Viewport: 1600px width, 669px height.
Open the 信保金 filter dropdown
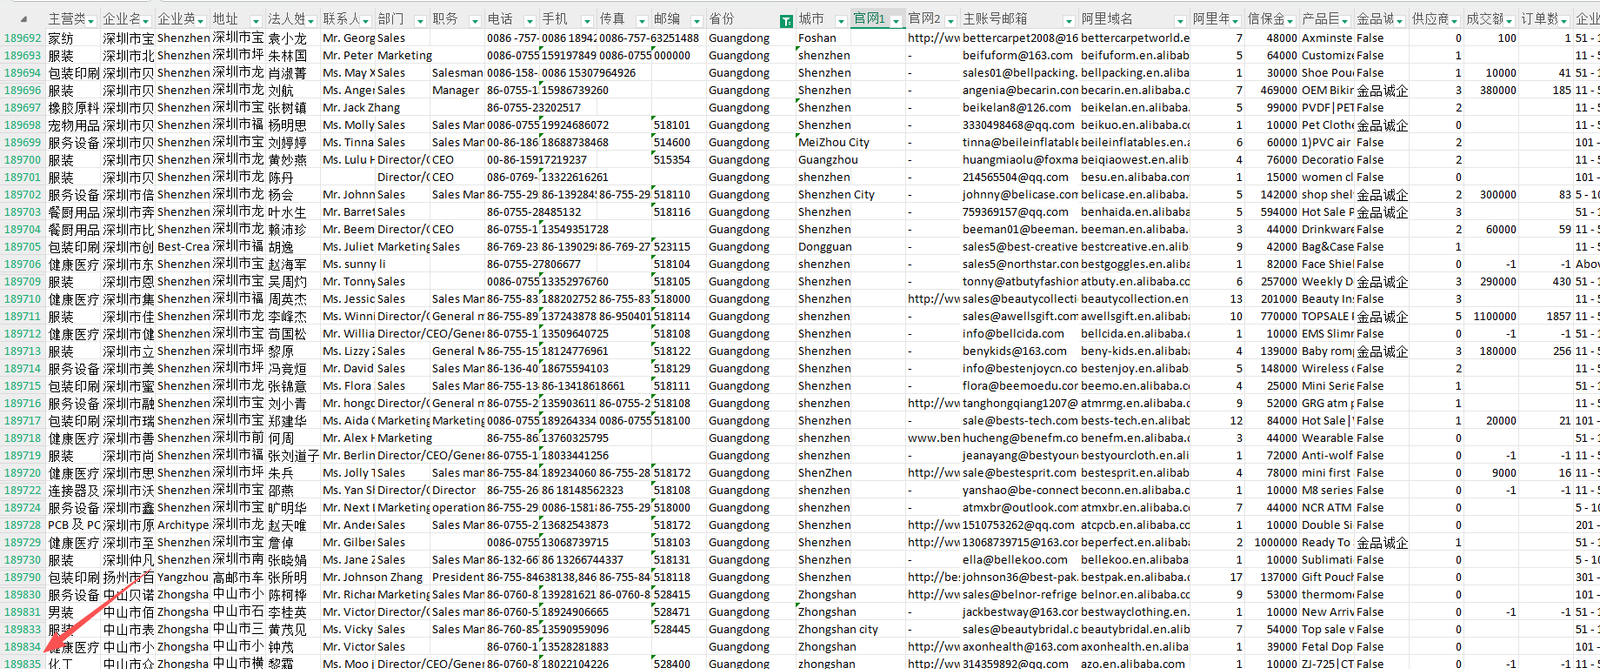[1291, 20]
